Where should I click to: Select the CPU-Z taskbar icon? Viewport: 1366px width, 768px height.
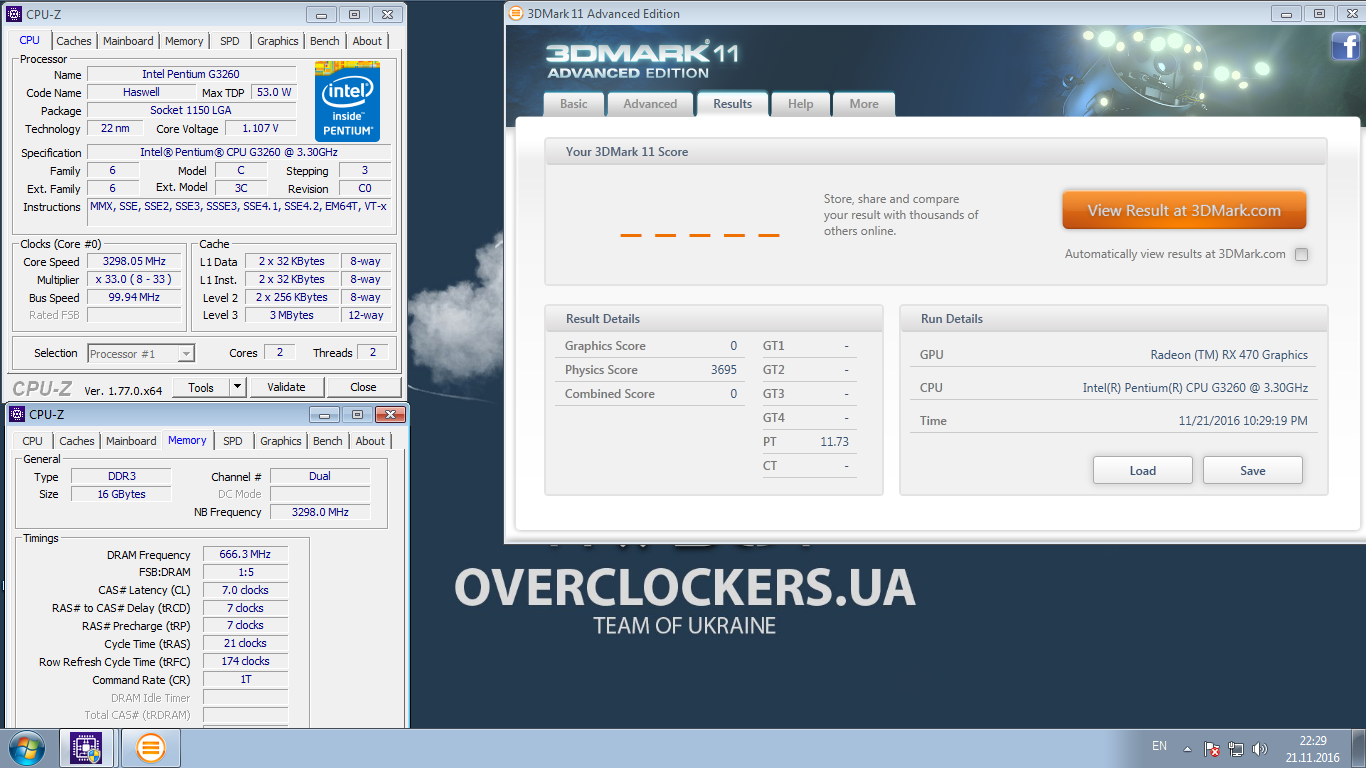tap(87, 748)
